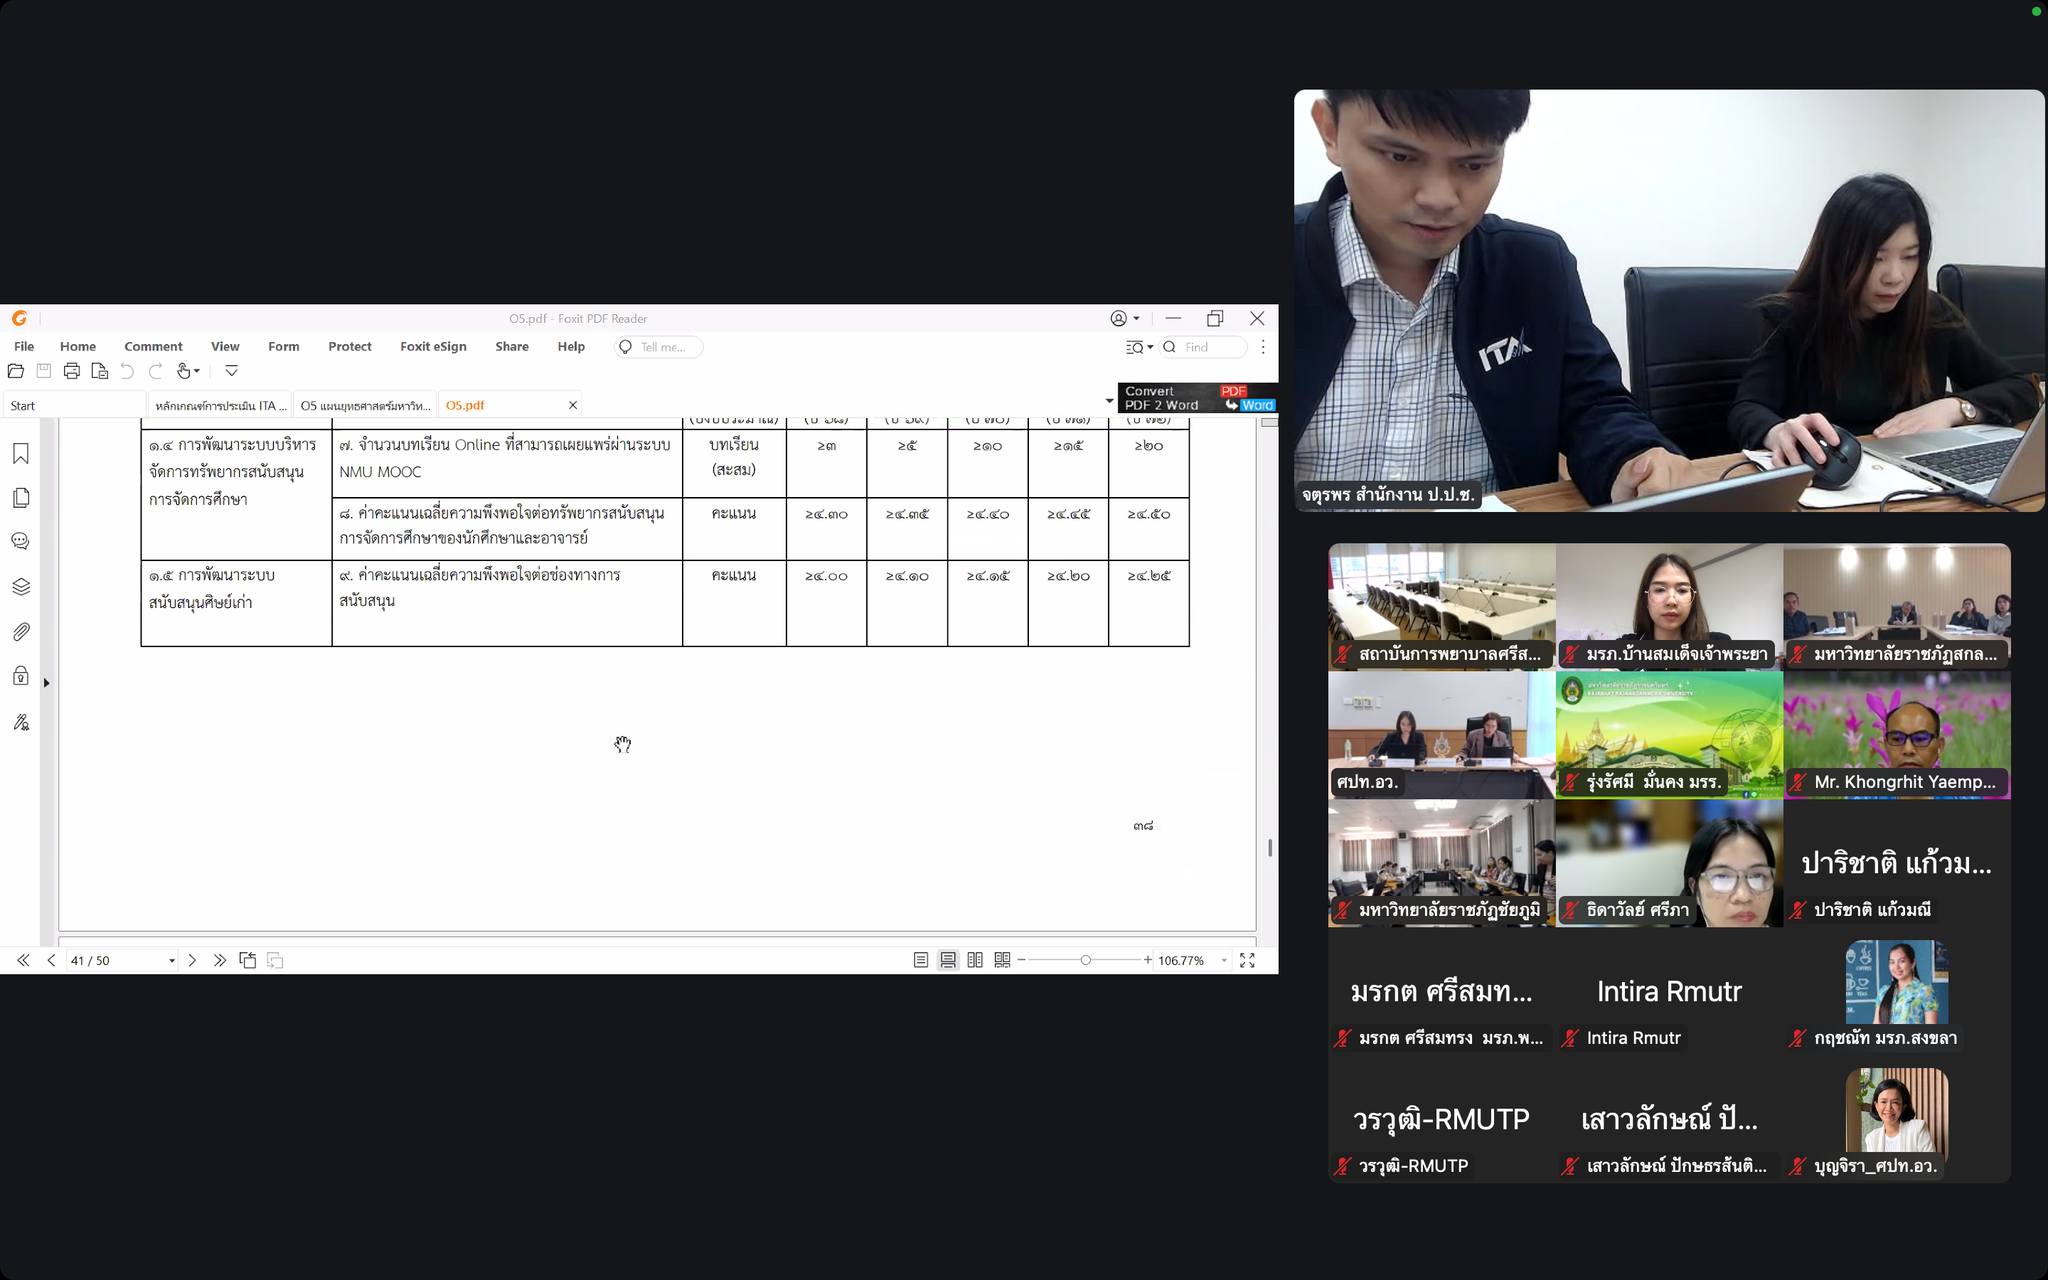Click the Find search field
The height and width of the screenshot is (1280, 2048).
pos(1204,347)
